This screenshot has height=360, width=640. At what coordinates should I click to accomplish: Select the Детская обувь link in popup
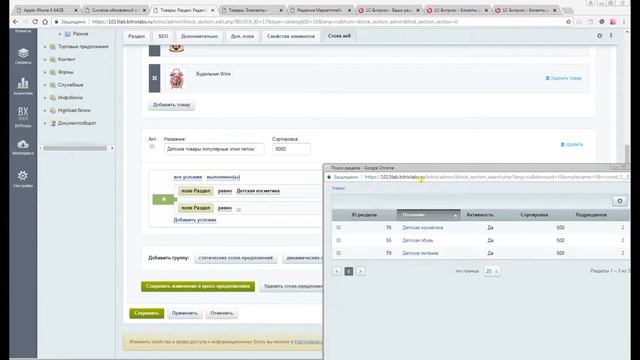click(x=418, y=240)
